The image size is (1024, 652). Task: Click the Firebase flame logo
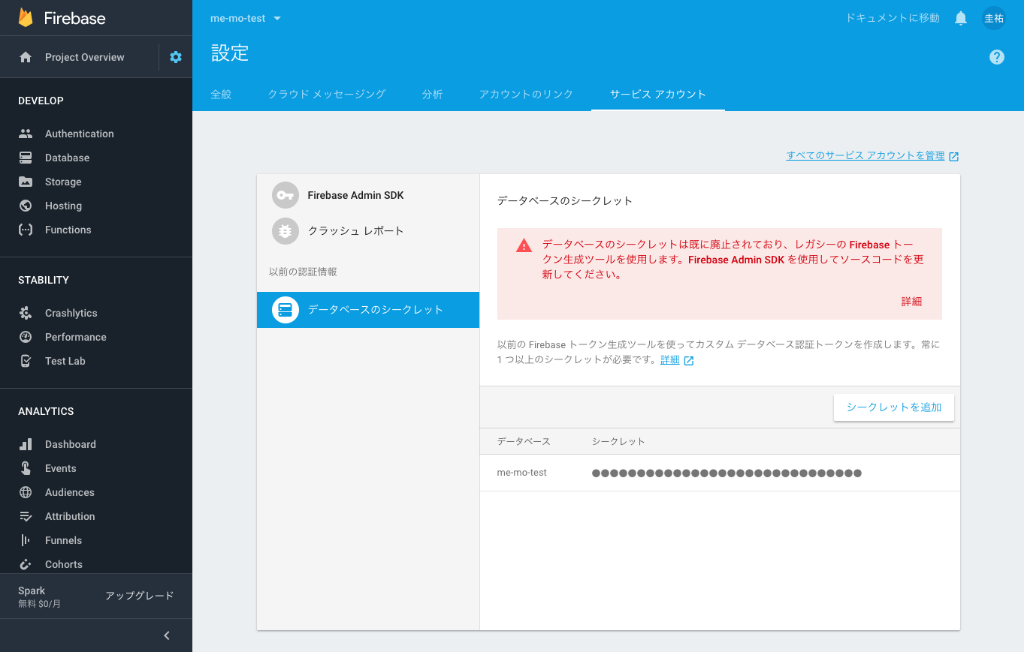point(25,18)
